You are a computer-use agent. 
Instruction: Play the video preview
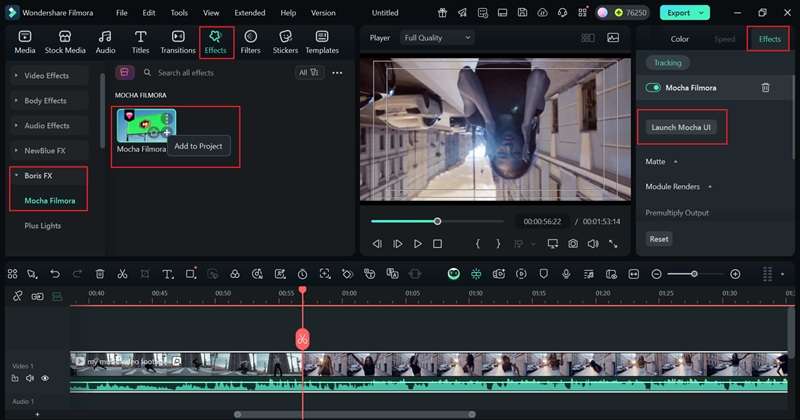click(417, 244)
